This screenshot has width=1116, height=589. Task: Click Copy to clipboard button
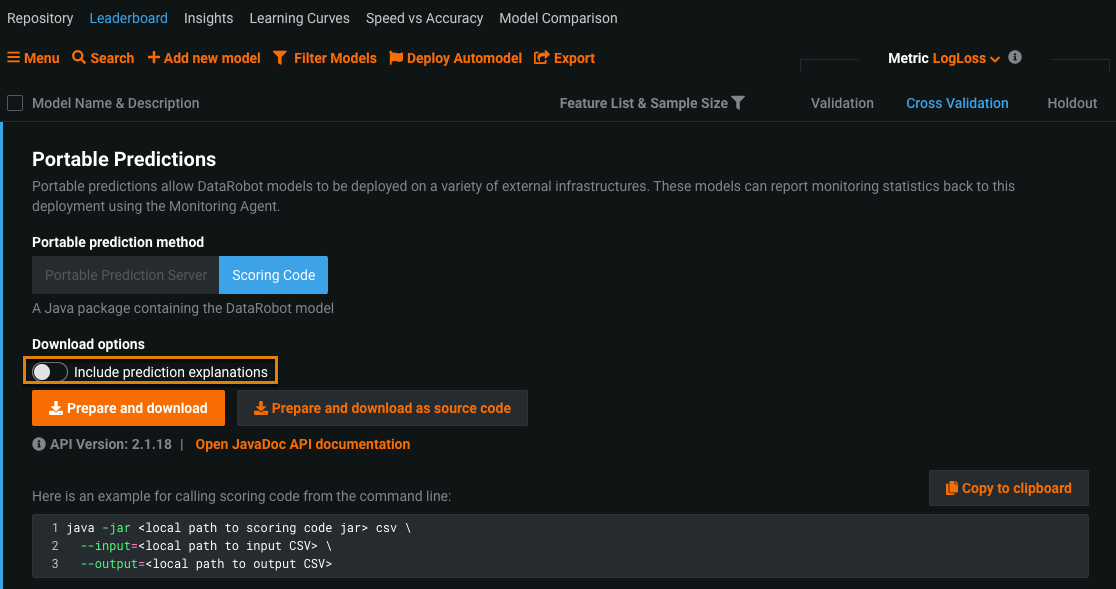pyautogui.click(x=1008, y=488)
